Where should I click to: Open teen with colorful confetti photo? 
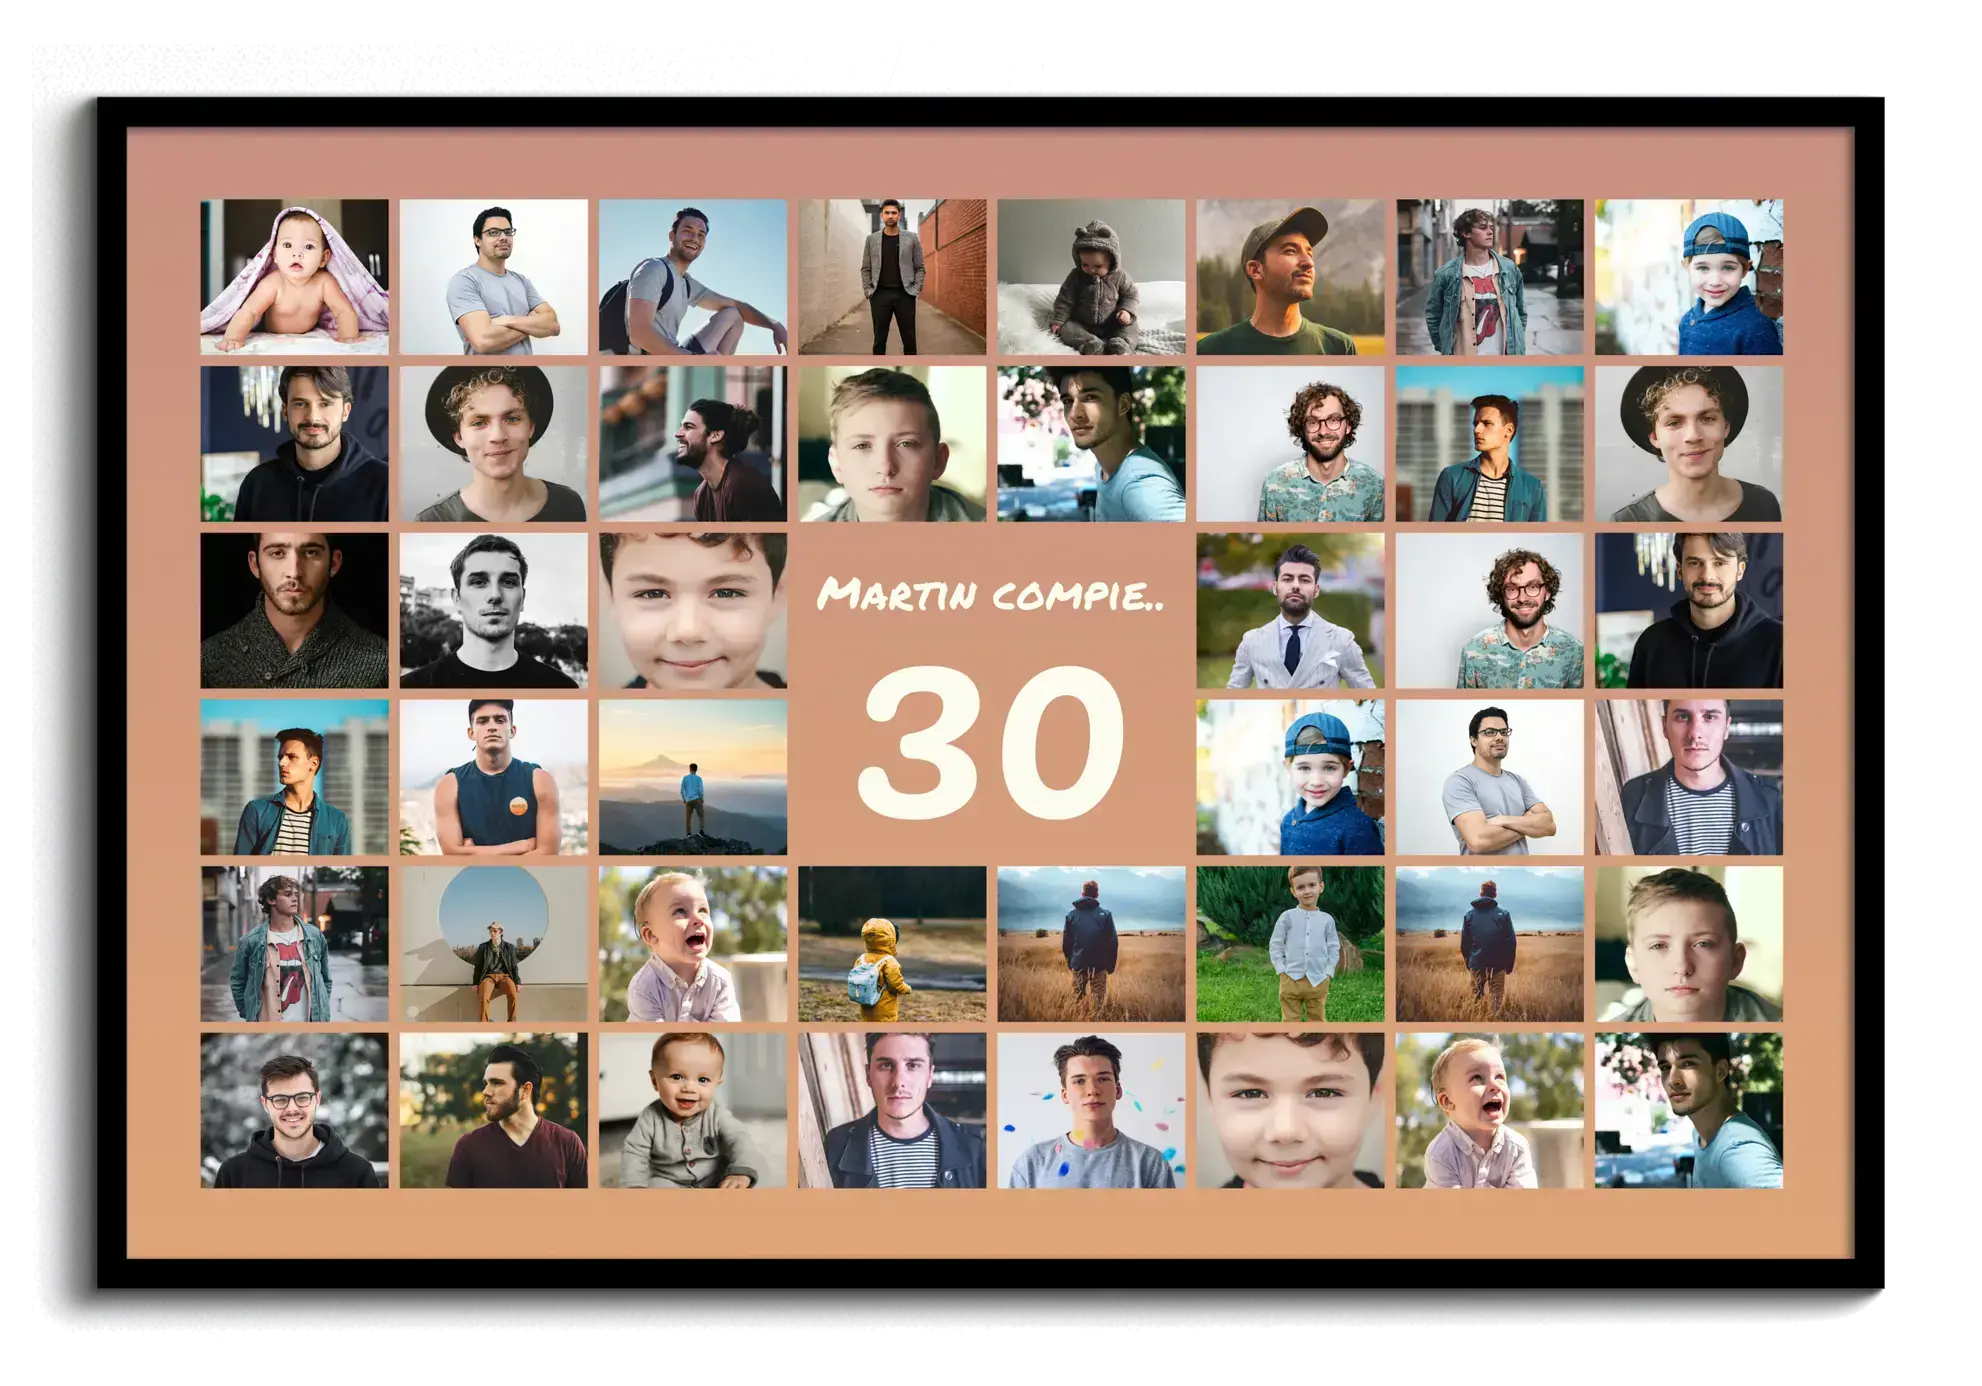(1090, 1110)
